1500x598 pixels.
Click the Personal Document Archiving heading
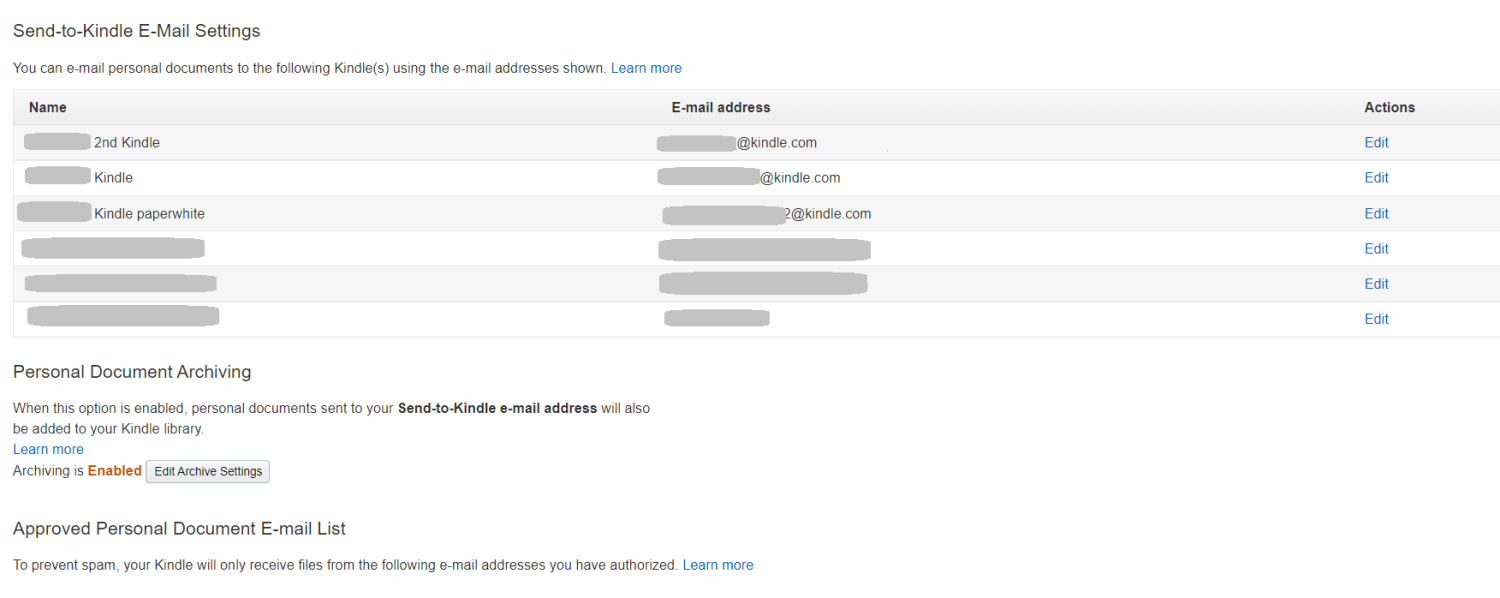[132, 372]
